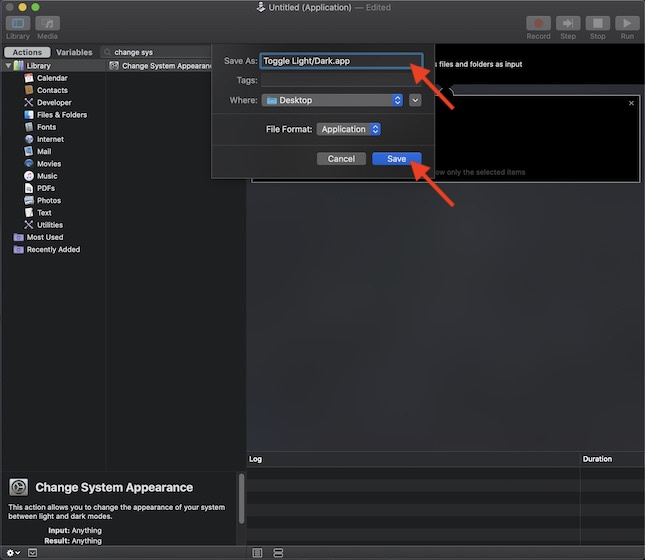Screen dimensions: 645x560
Task: Cancel the save dialog
Action: [341, 159]
